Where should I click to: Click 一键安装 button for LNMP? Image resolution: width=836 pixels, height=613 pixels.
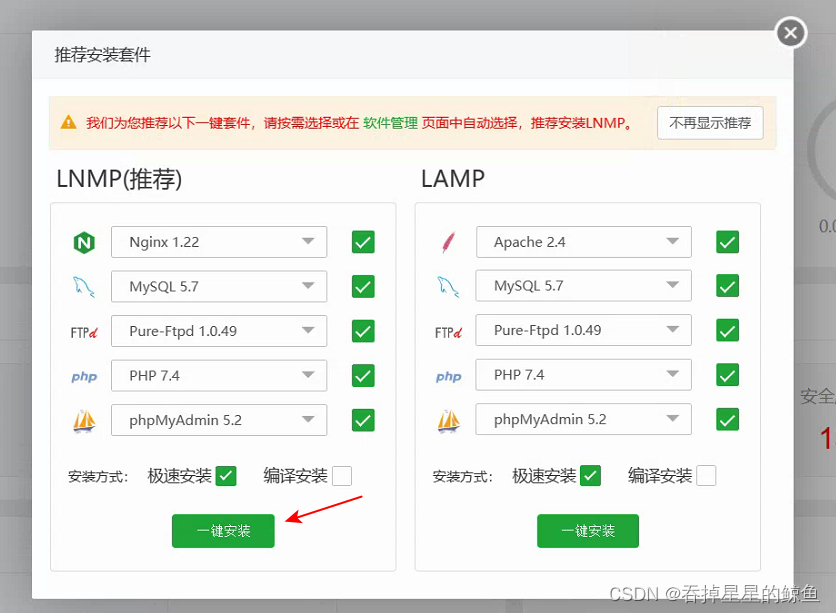point(223,531)
